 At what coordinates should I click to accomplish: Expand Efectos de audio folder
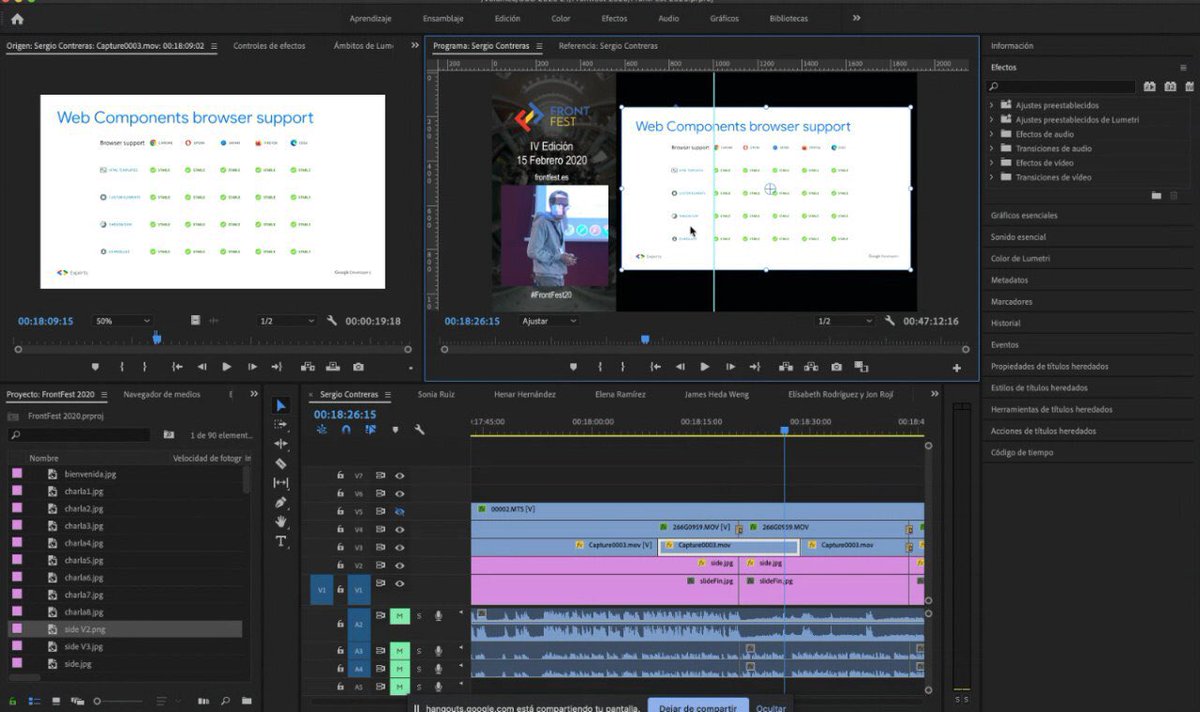tap(992, 134)
